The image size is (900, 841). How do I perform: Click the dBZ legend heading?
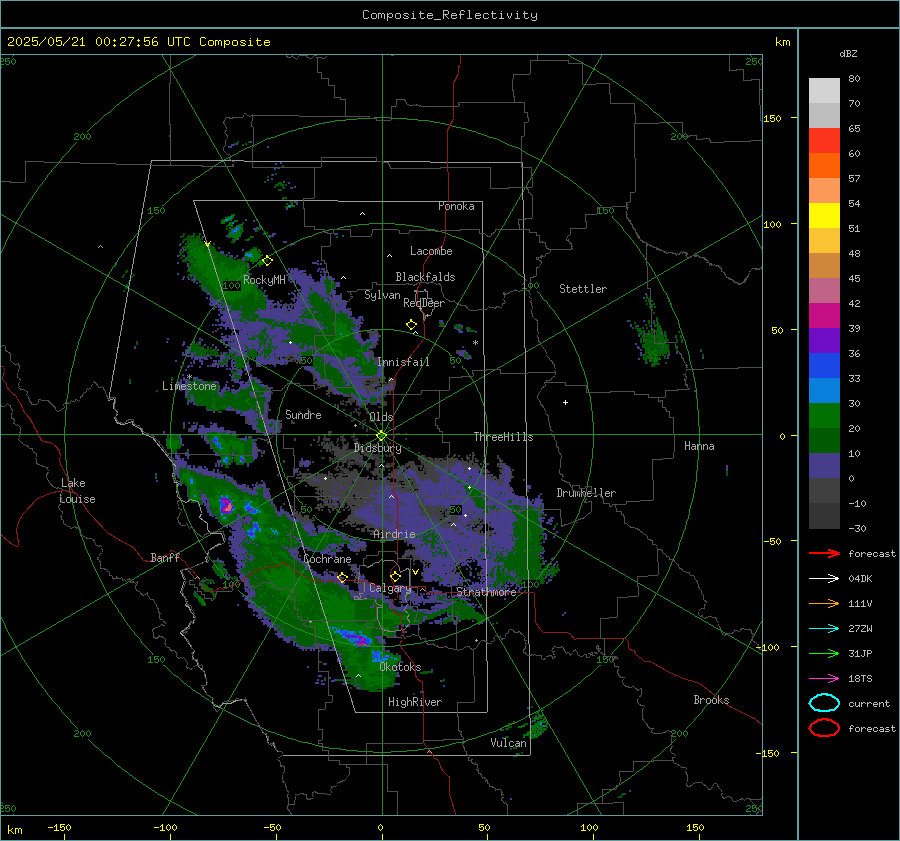(x=848, y=53)
